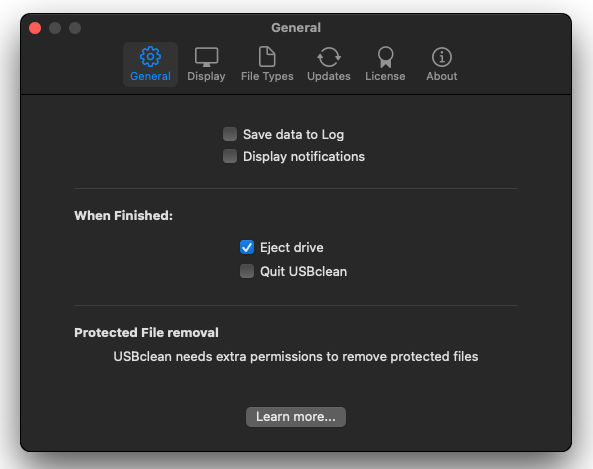
Task: Open the Updates refresh arrows icon
Action: coord(329,57)
